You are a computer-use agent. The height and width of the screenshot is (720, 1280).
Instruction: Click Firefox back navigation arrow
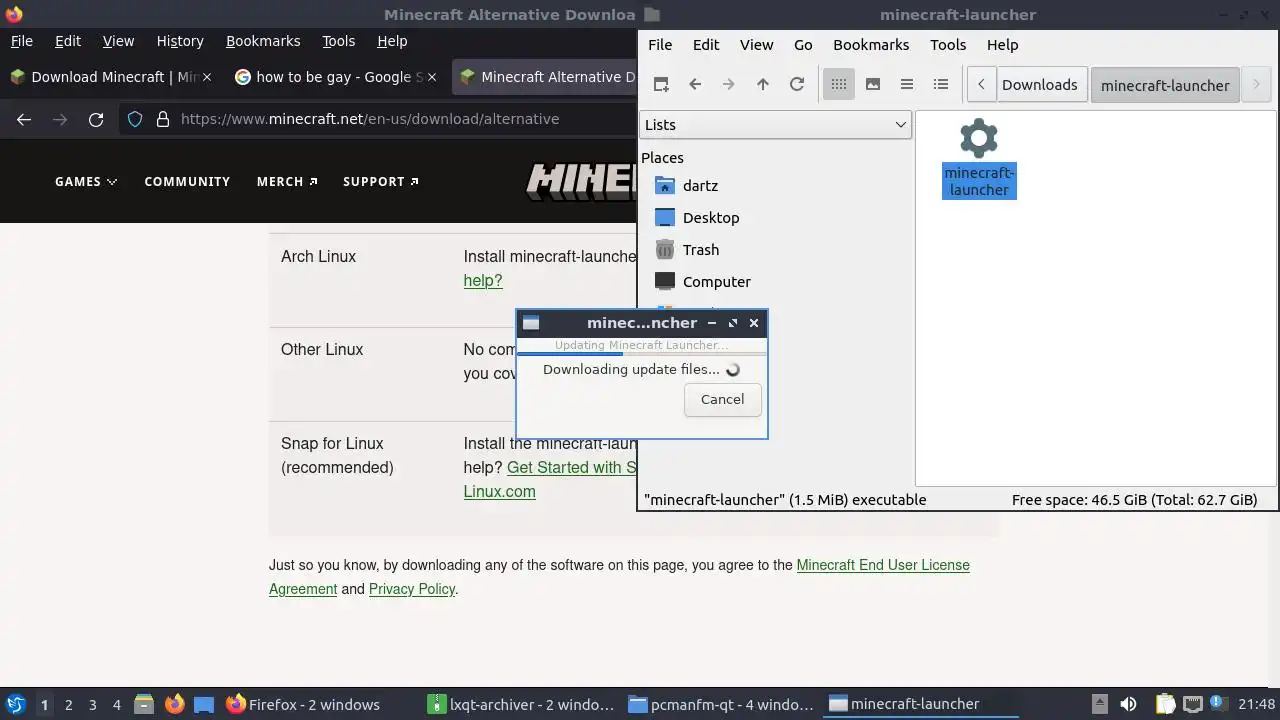click(24, 119)
